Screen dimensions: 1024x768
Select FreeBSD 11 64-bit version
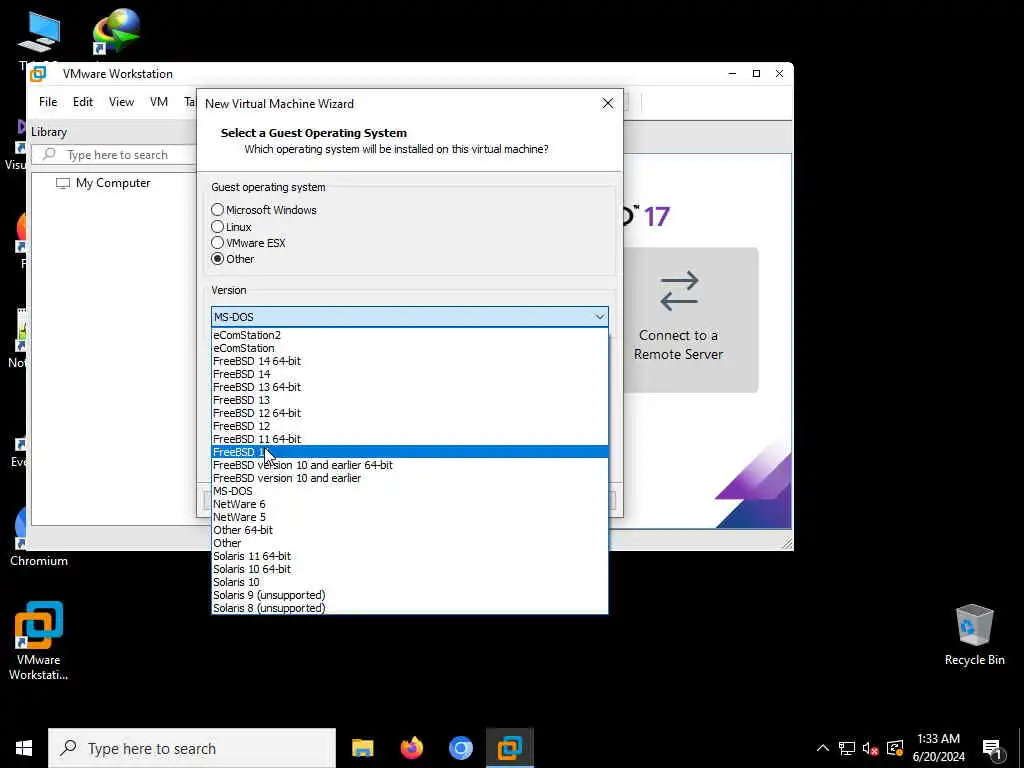(409, 439)
